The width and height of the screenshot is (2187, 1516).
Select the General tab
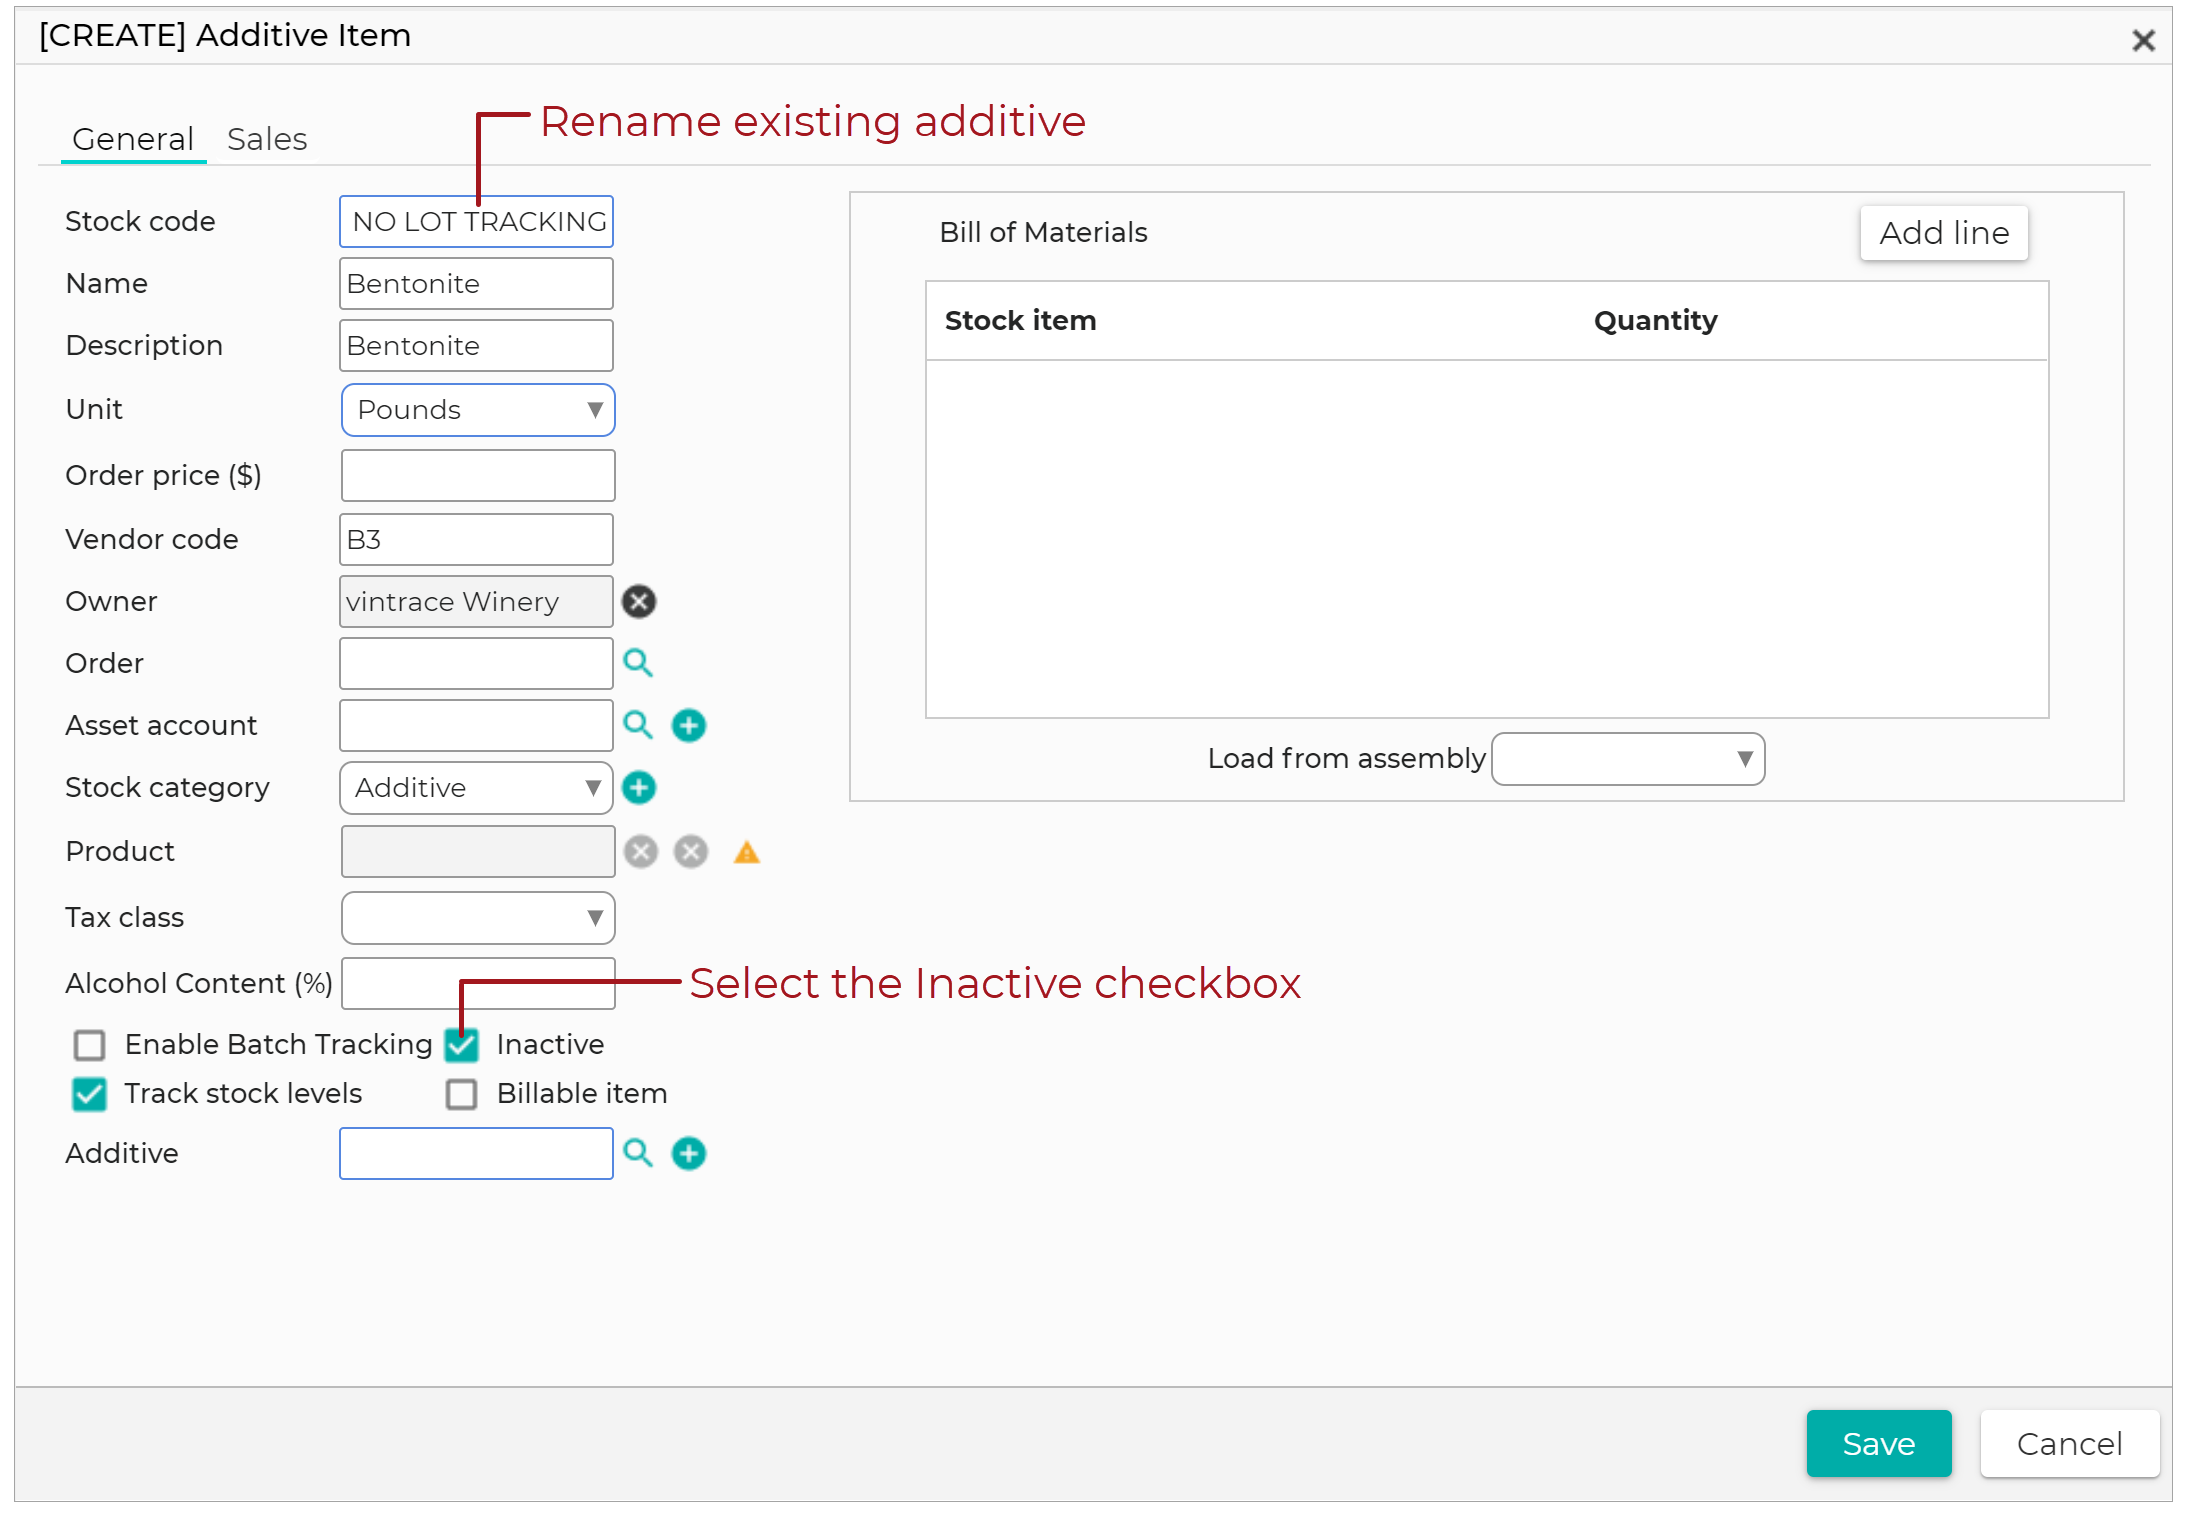133,138
